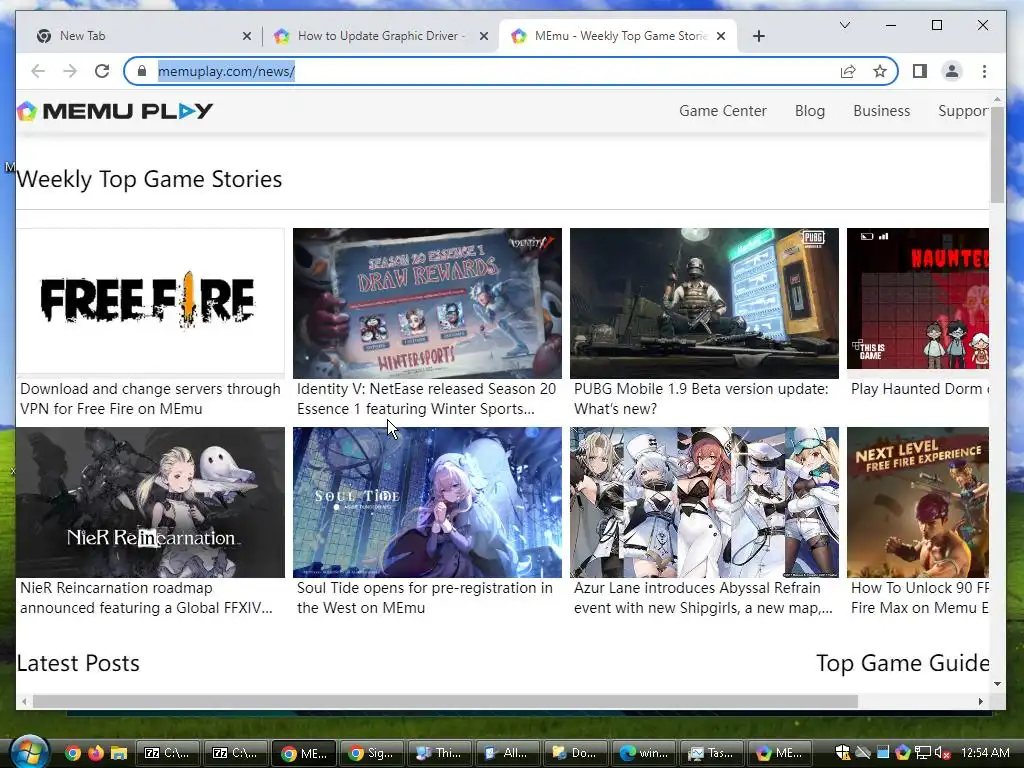The width and height of the screenshot is (1024, 768).
Task: Open the Chrome profile avatar menu
Action: (x=952, y=71)
